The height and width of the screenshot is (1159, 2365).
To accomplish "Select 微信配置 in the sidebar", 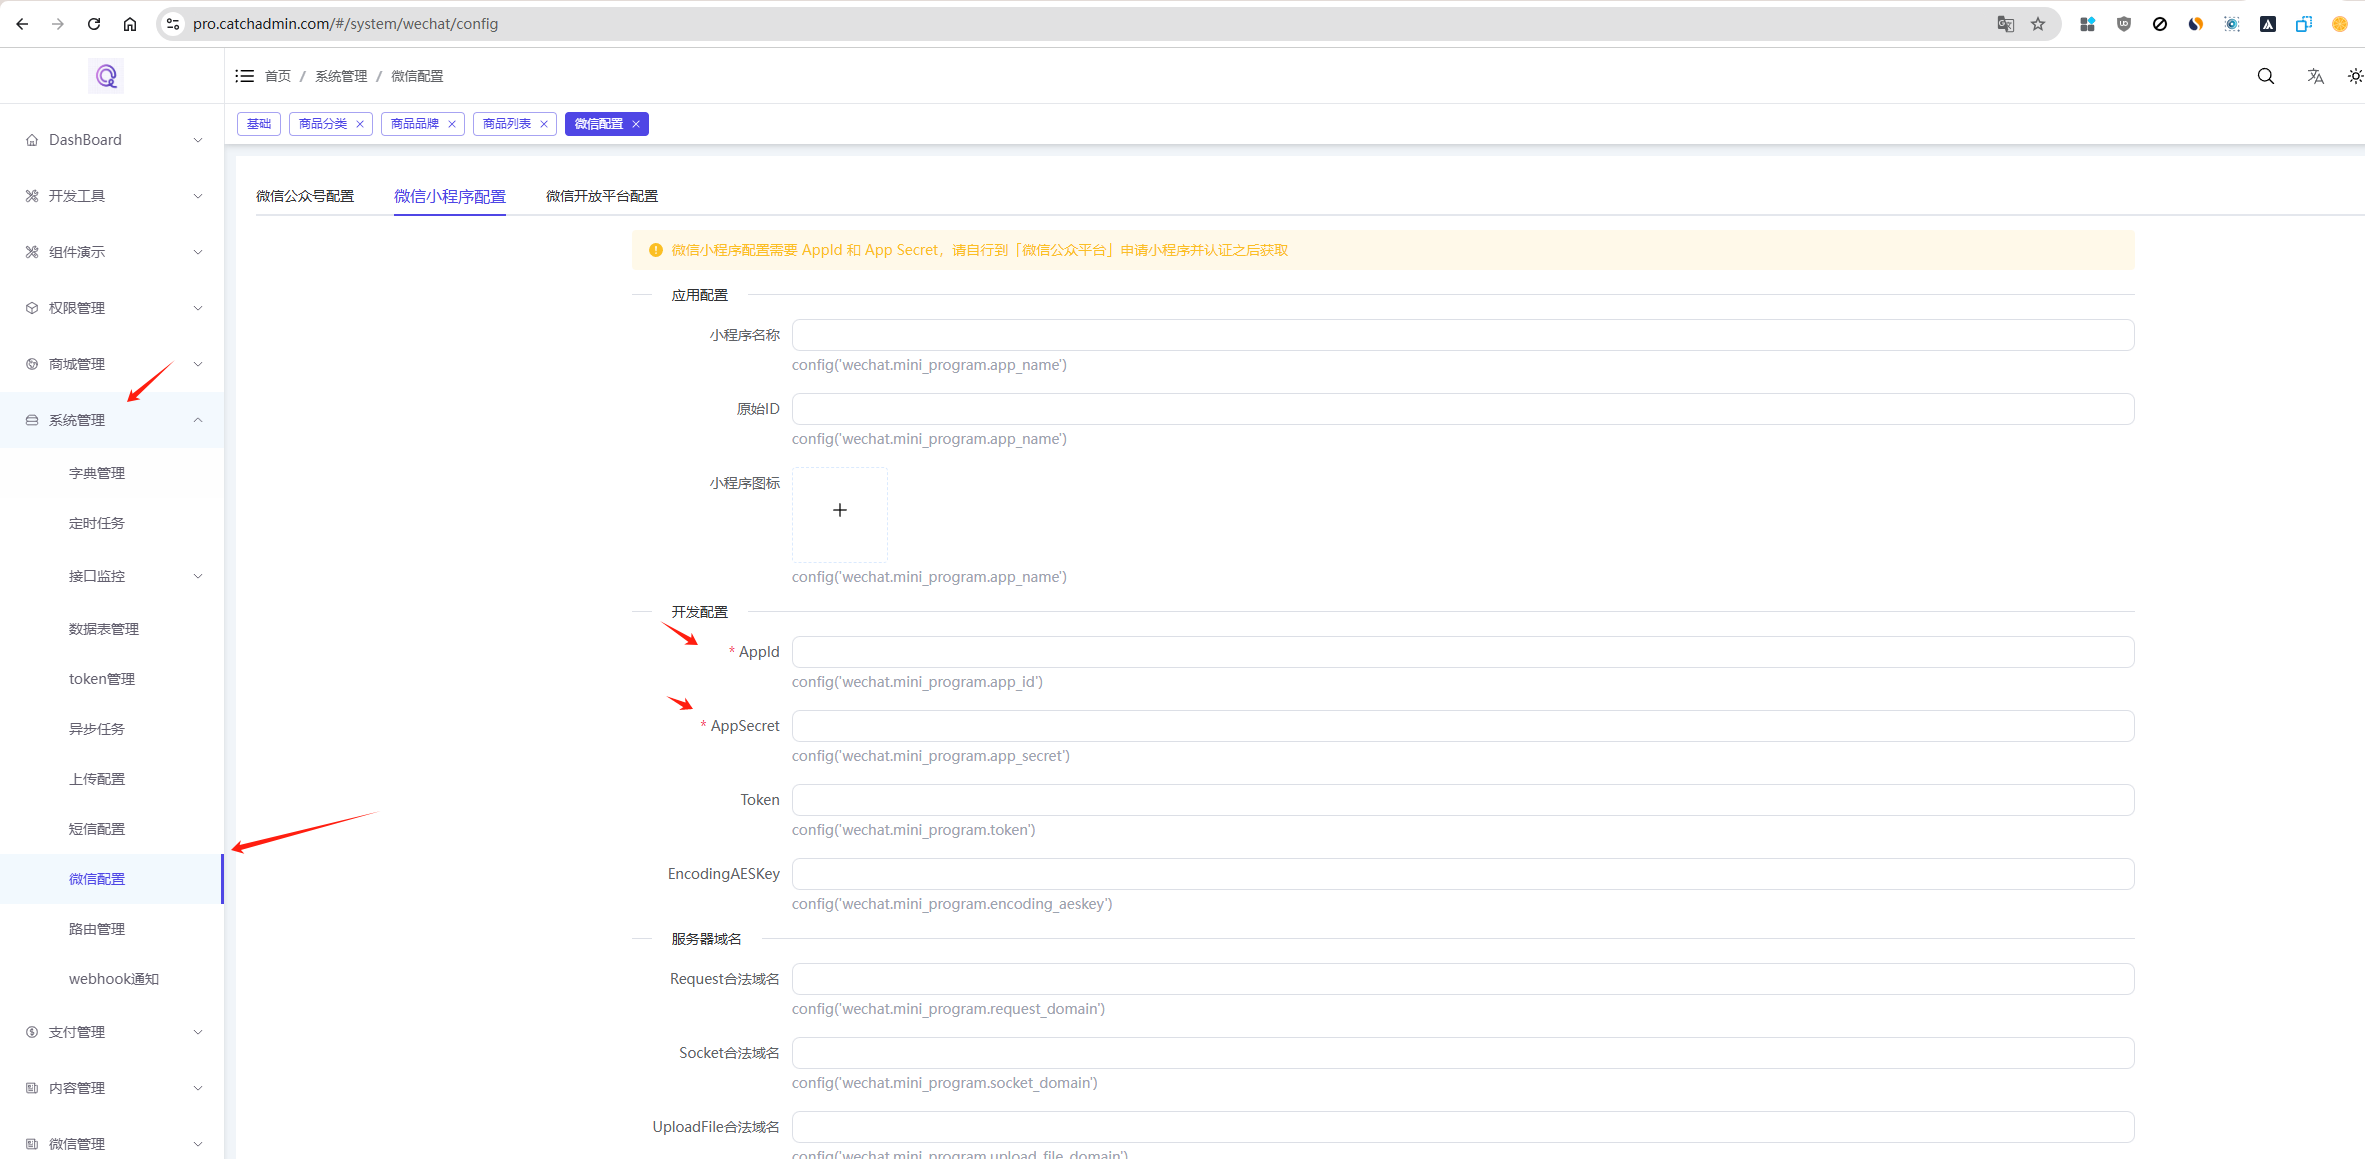I will (112, 879).
